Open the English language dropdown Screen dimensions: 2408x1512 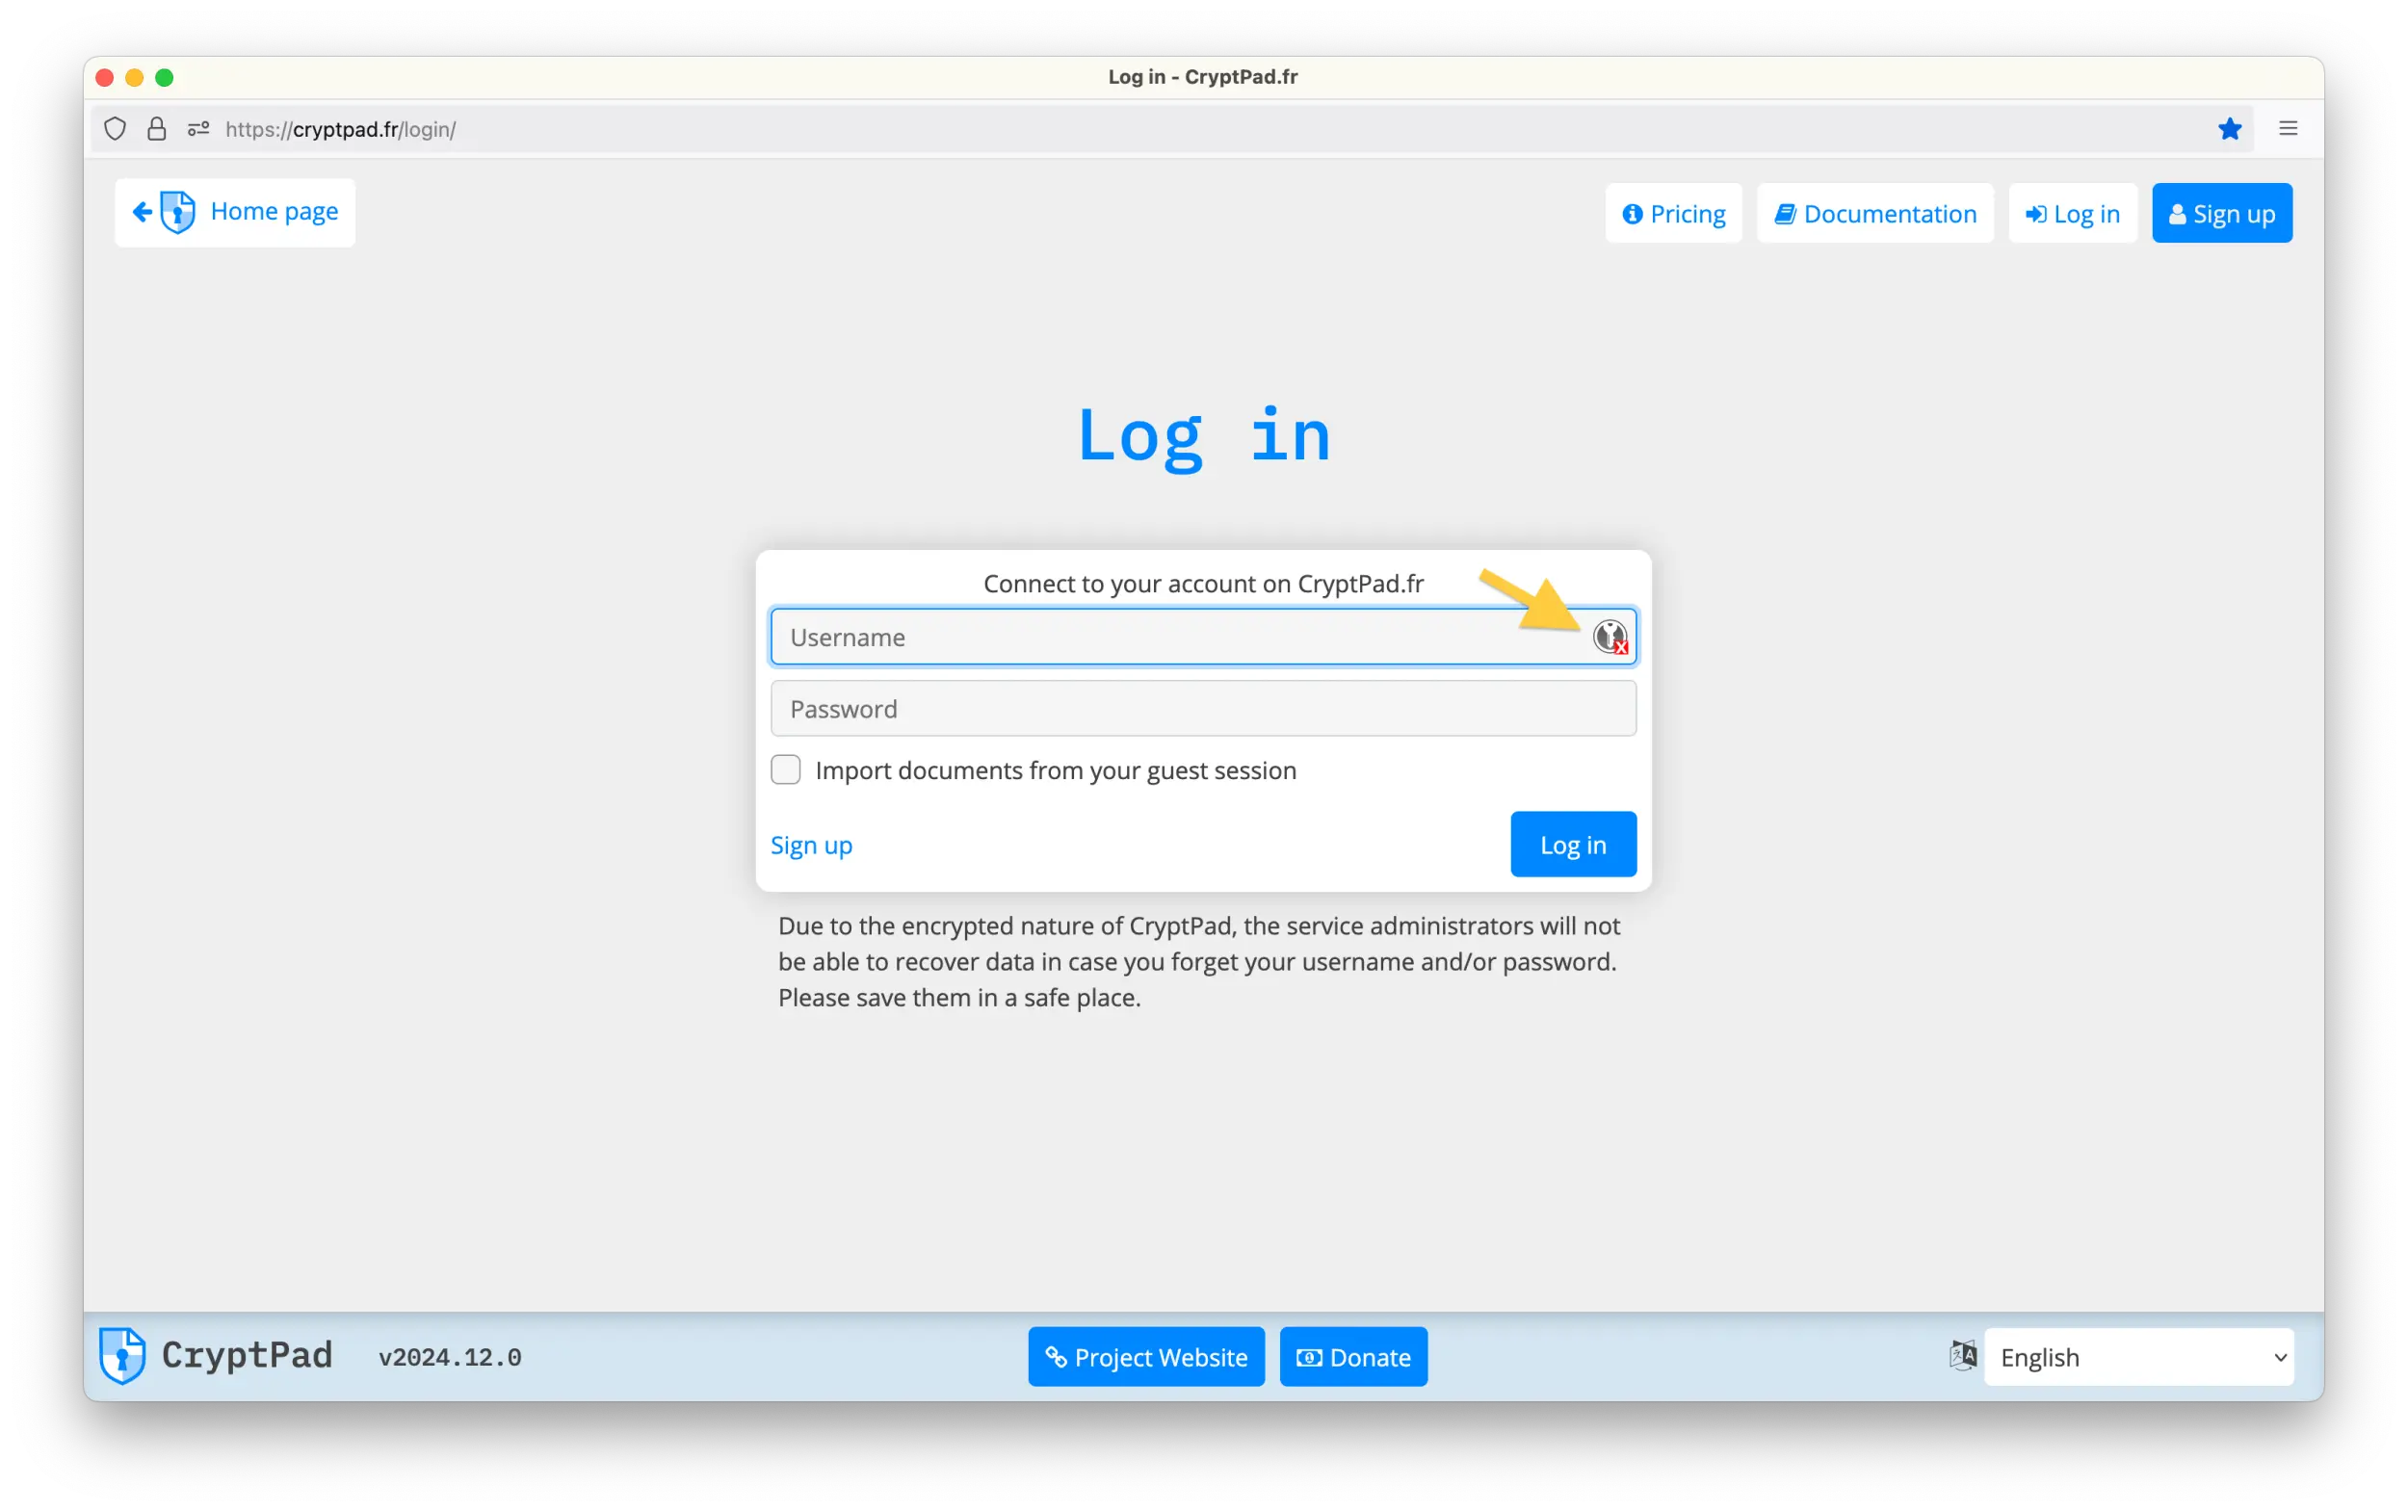(2140, 1357)
